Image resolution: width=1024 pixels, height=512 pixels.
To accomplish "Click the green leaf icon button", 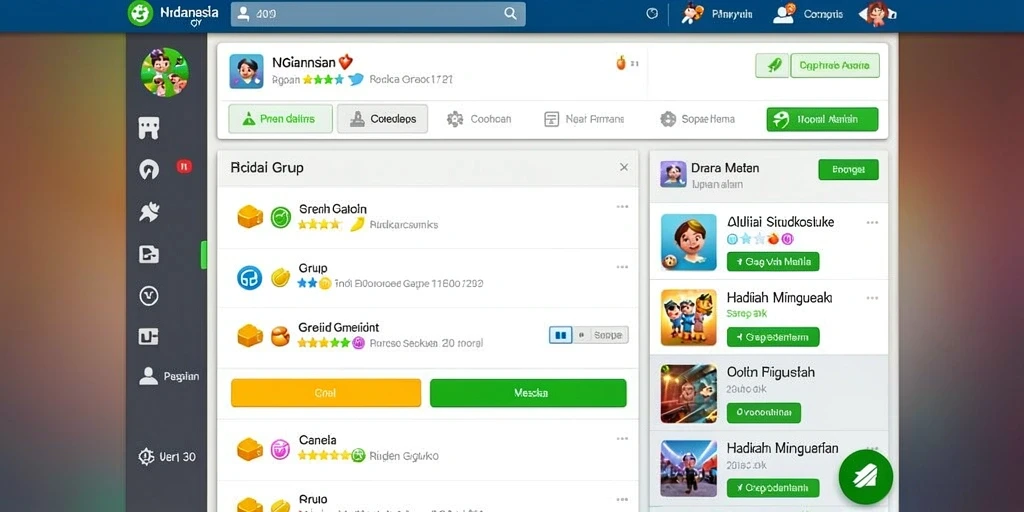I will point(772,65).
